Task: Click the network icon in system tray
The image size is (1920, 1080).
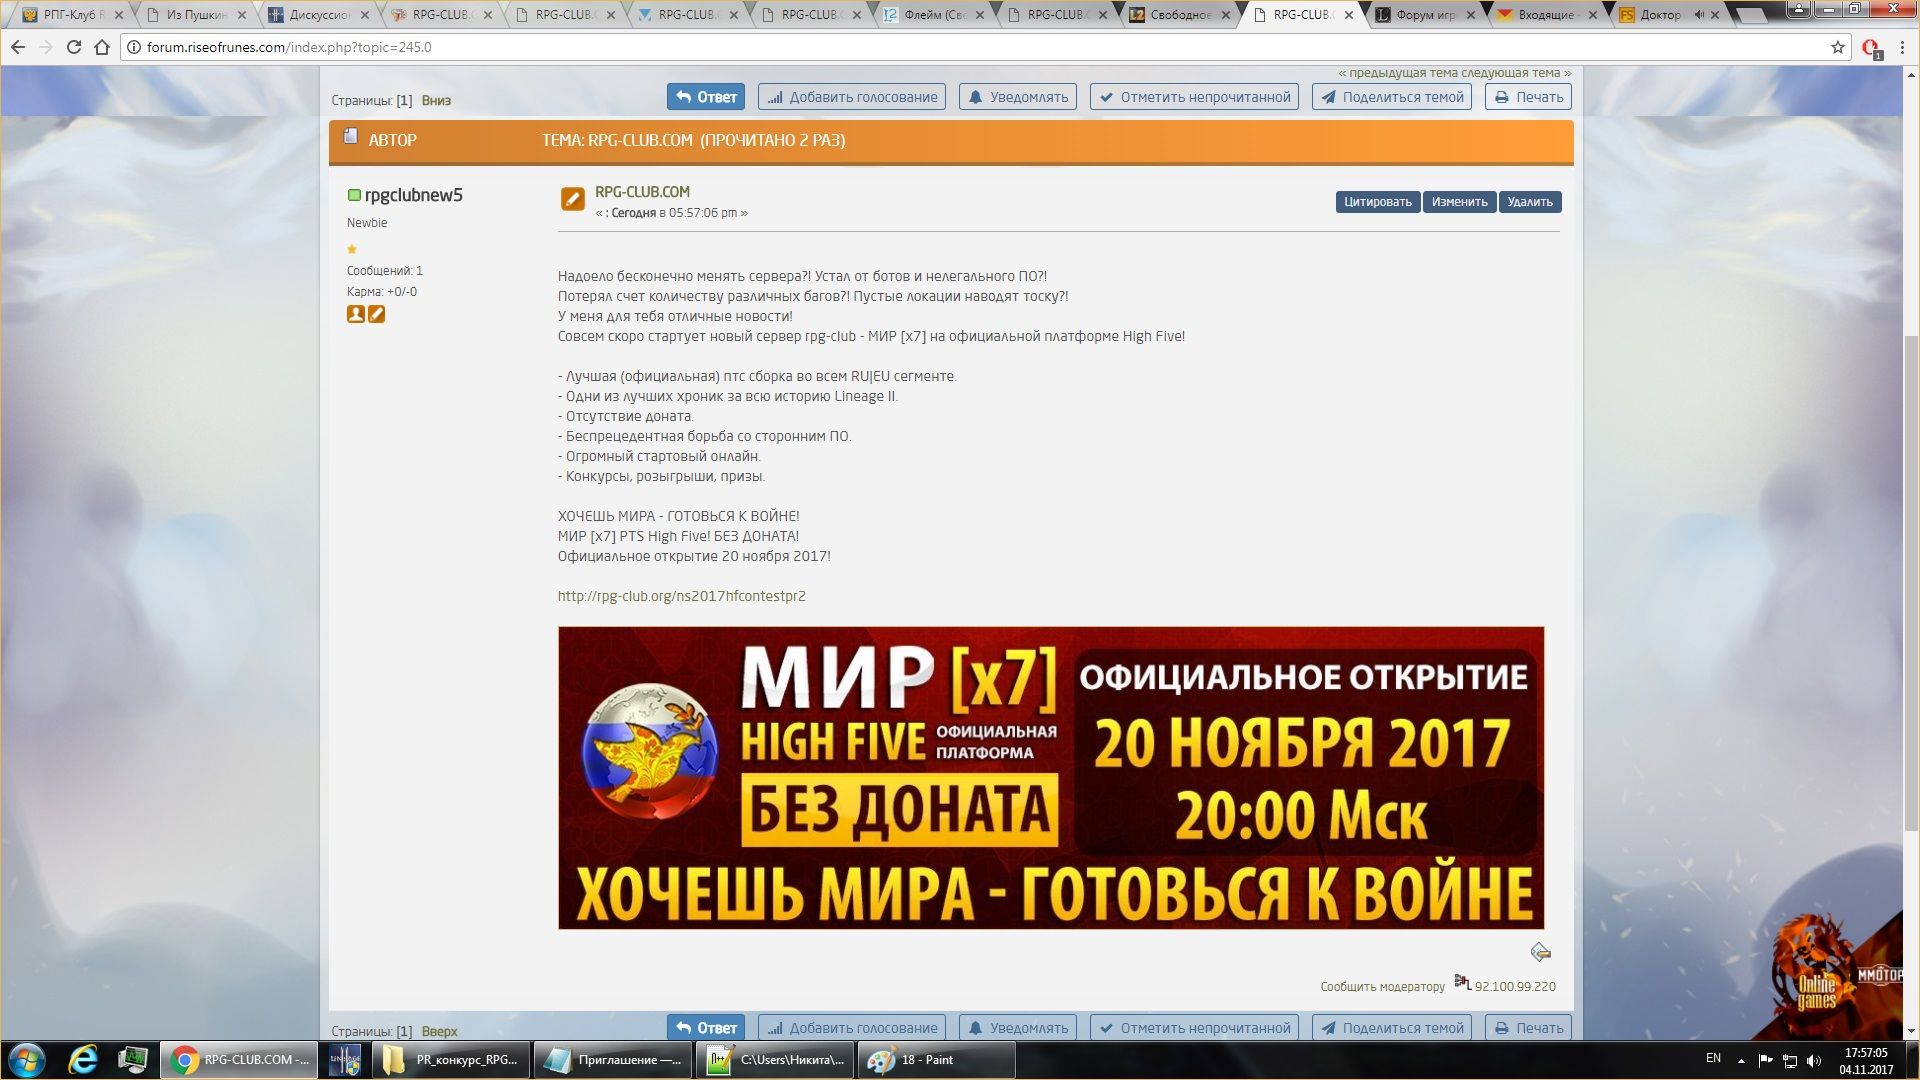Action: [1790, 1060]
